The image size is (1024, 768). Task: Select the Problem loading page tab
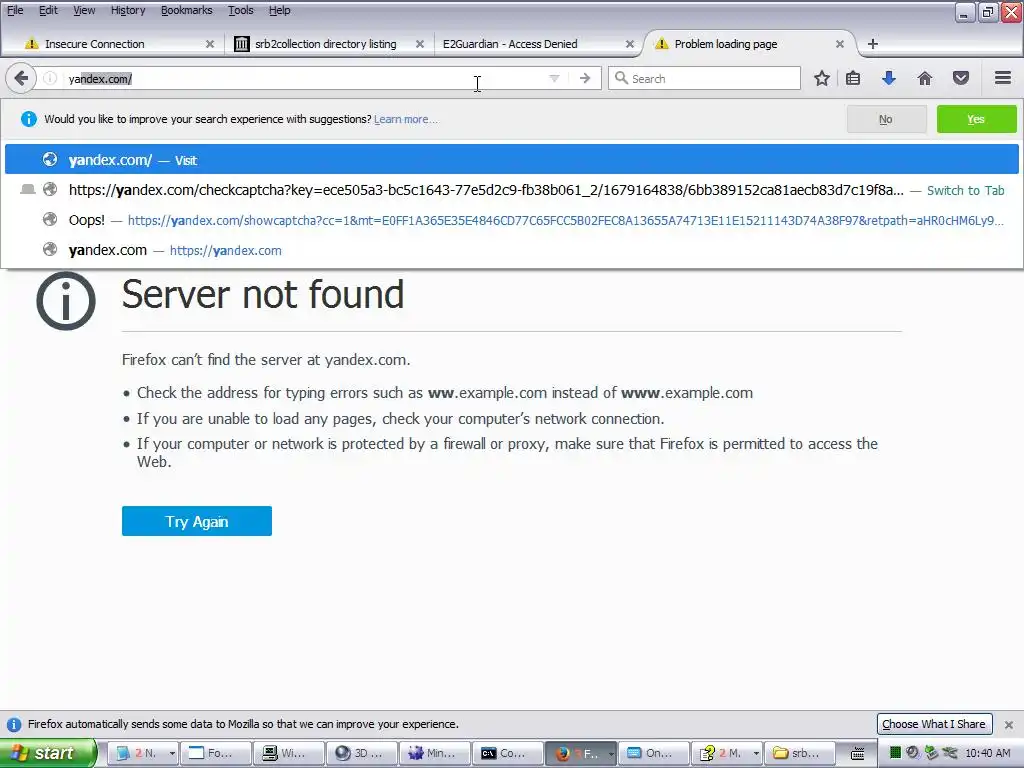click(750, 44)
